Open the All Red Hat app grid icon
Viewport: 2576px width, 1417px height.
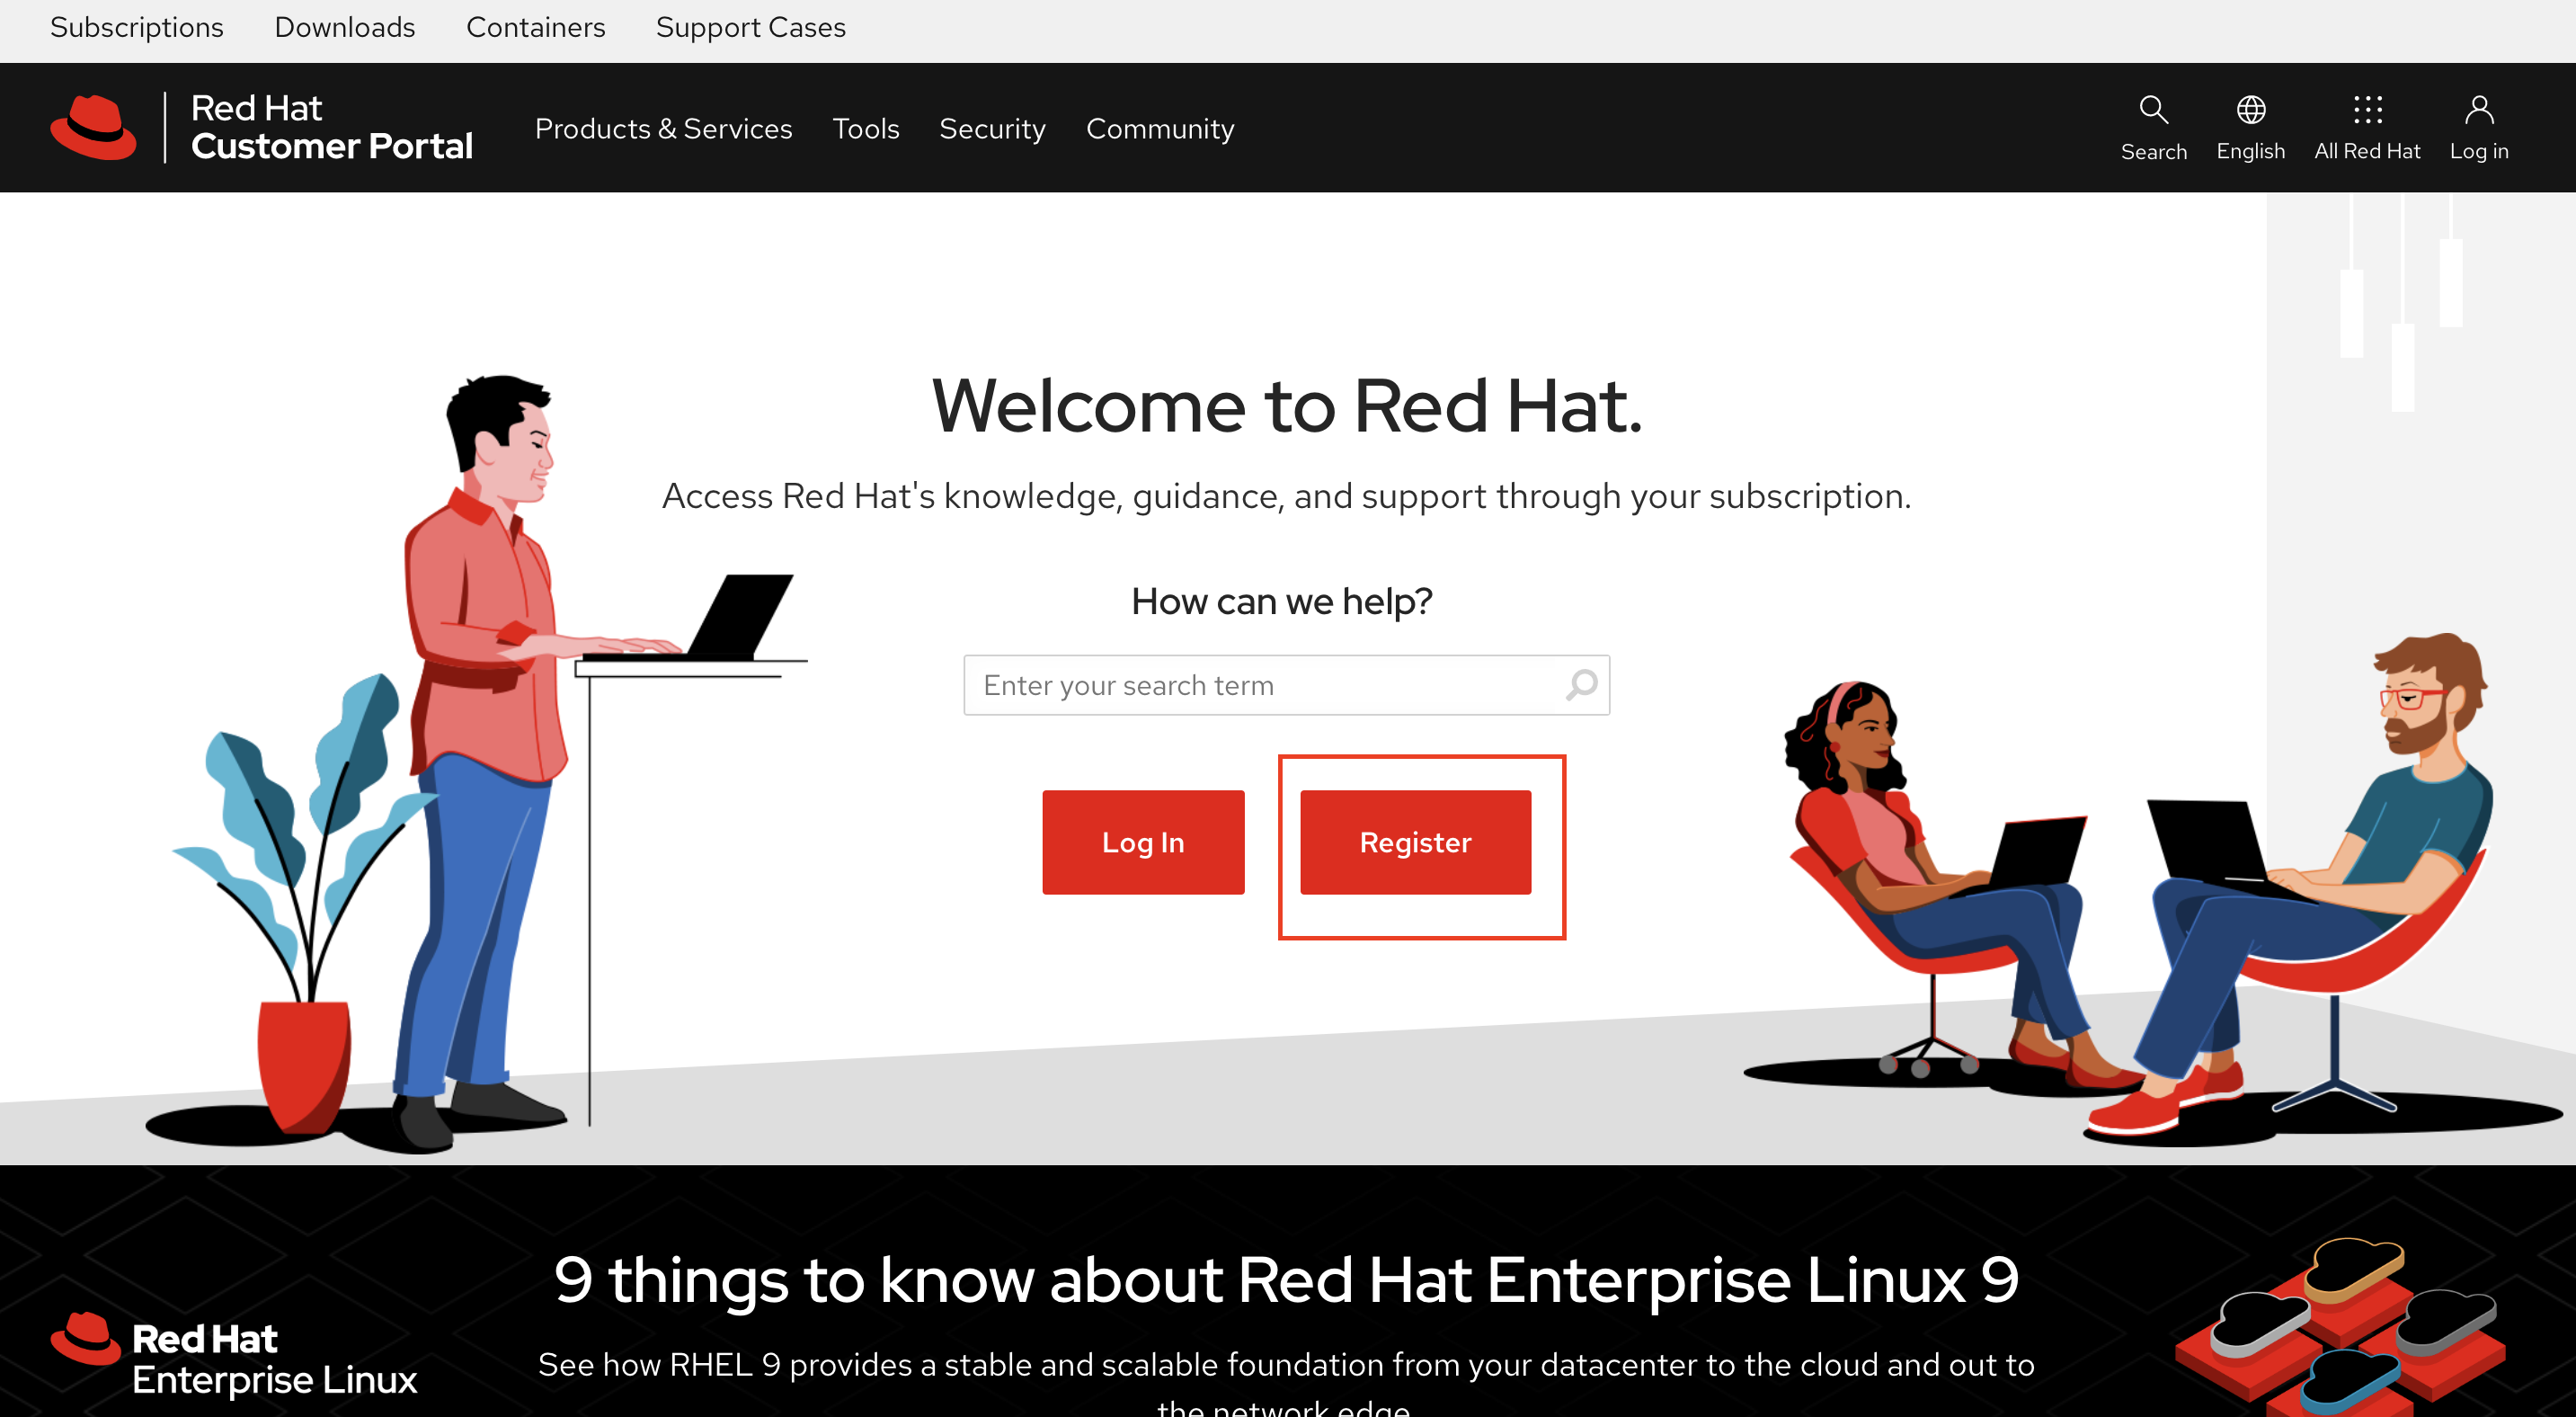2367,110
